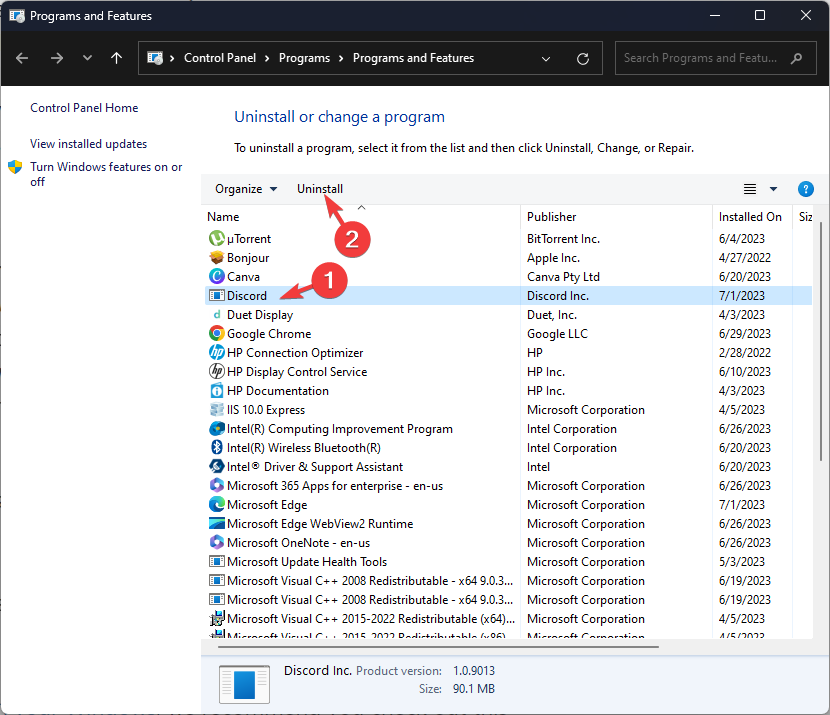
Task: Click the horizontal scrollbar below the list
Action: [x=438, y=647]
